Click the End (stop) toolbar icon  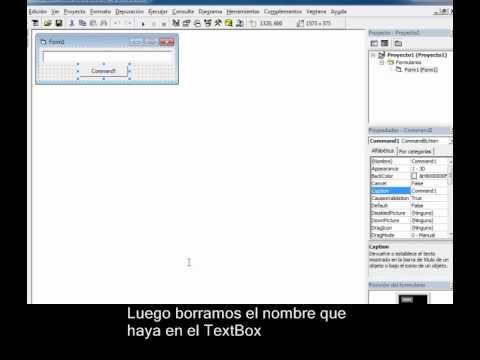tap(164, 24)
